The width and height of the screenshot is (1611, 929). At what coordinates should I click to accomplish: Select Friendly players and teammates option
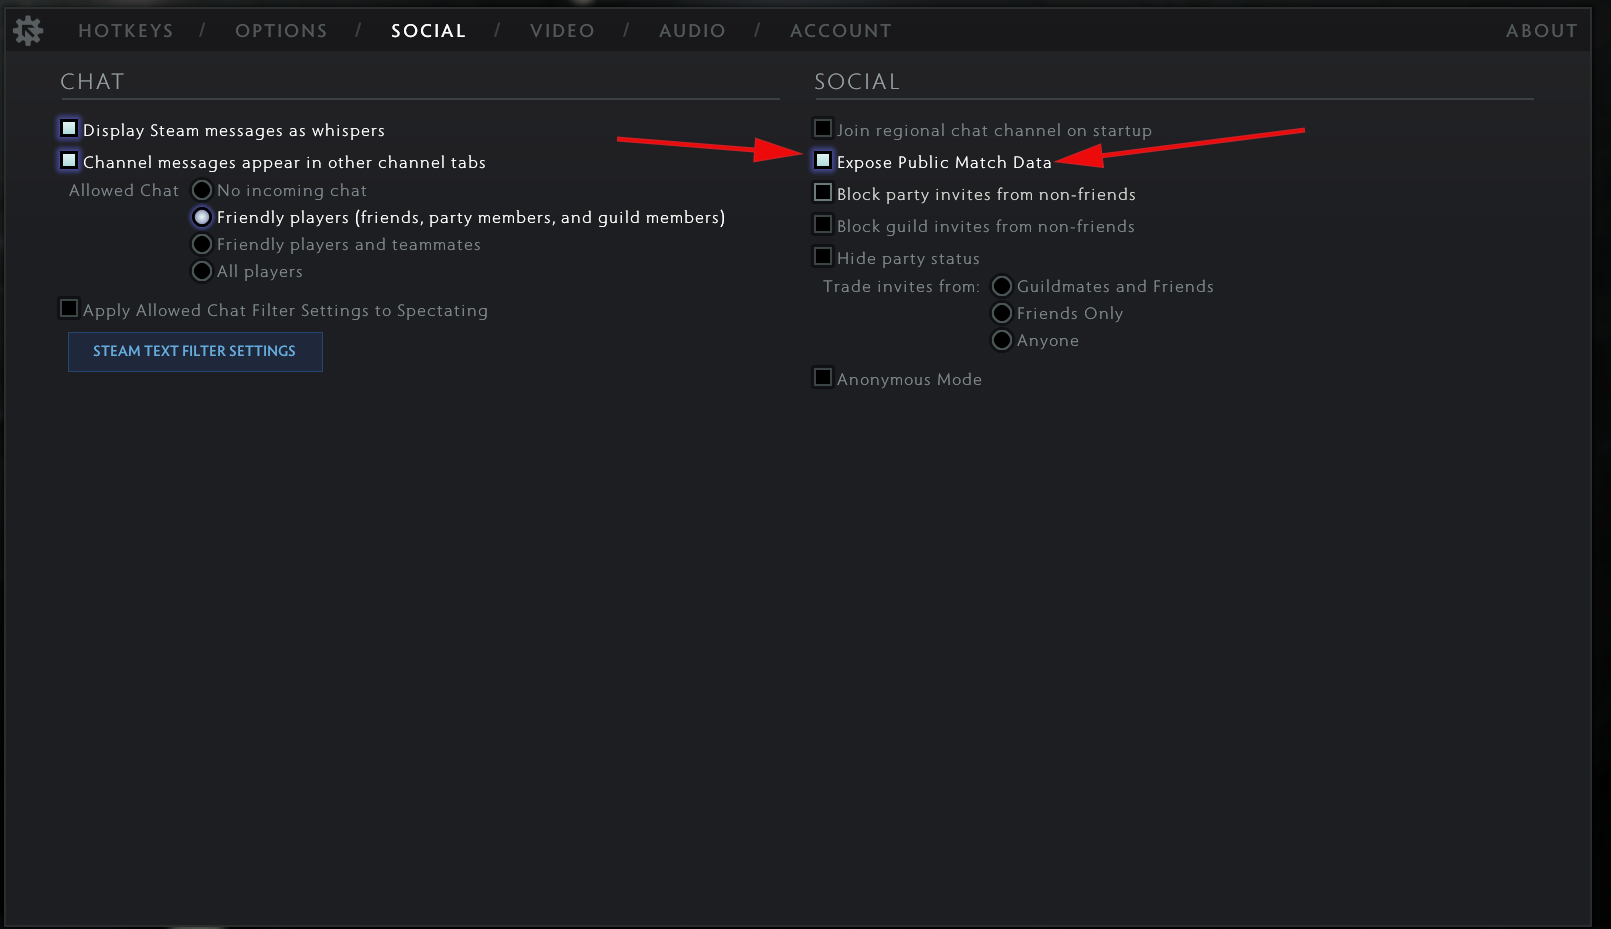(202, 244)
